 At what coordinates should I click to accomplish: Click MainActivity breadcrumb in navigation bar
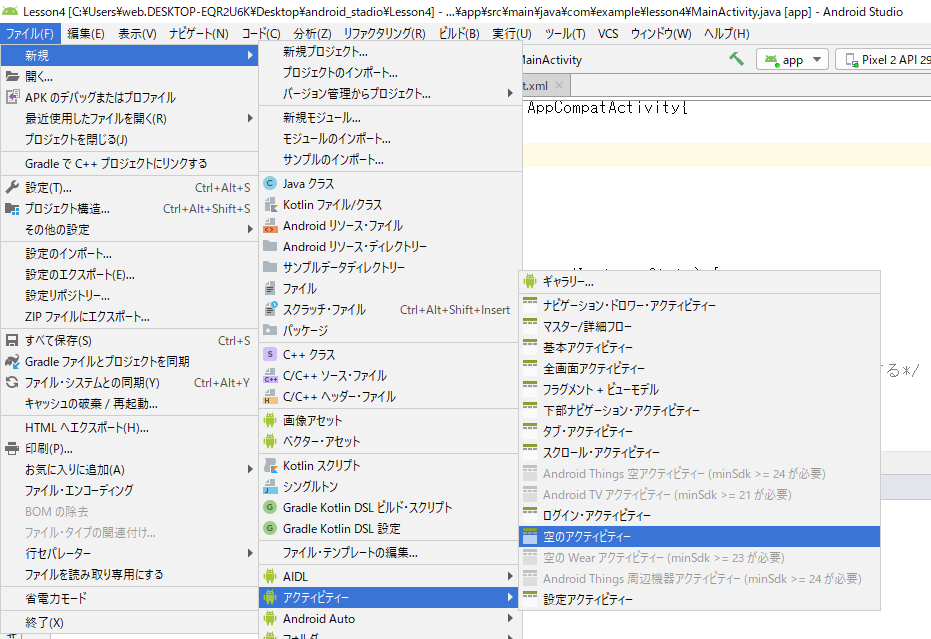click(x=552, y=60)
